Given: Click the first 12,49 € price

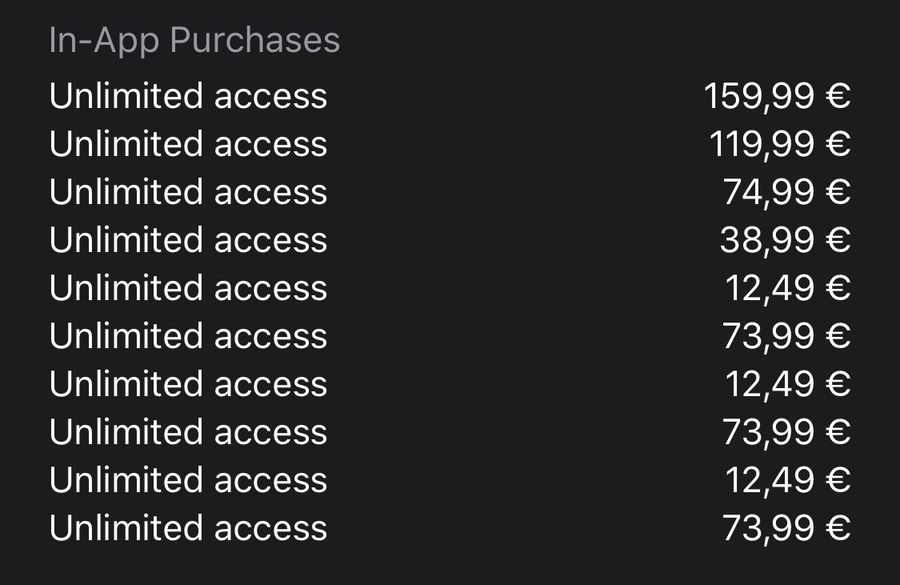Looking at the screenshot, I should [x=788, y=288].
